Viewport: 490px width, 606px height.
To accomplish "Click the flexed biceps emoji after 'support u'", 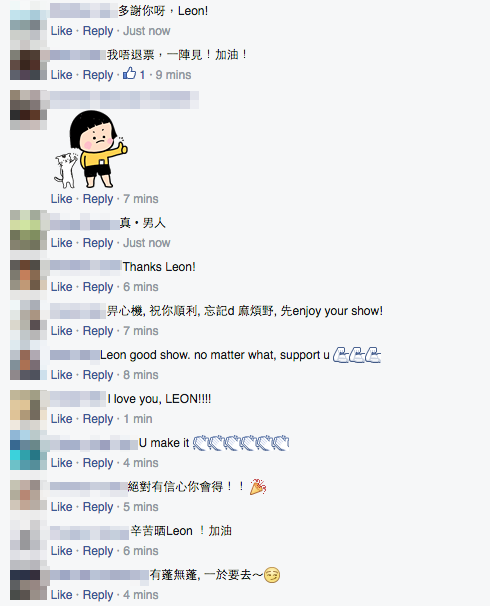I will pyautogui.click(x=357, y=355).
